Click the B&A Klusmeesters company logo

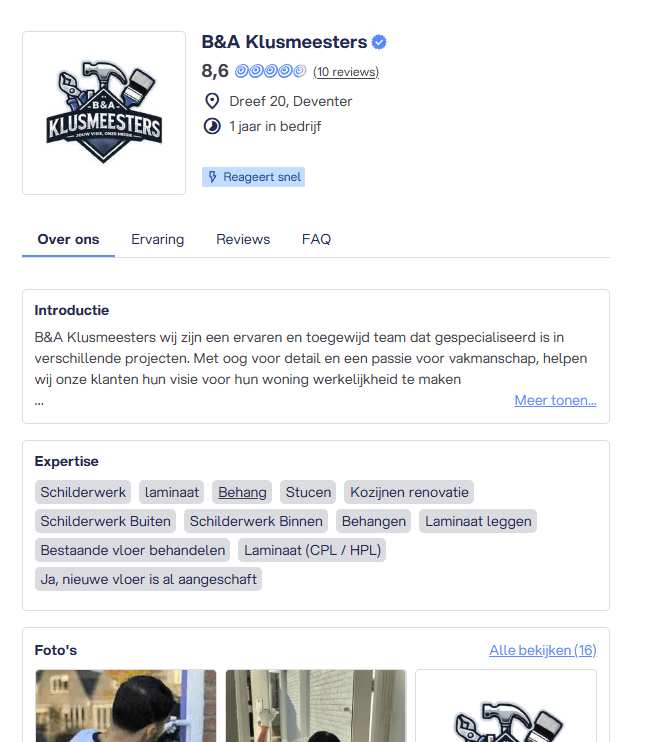pos(104,113)
